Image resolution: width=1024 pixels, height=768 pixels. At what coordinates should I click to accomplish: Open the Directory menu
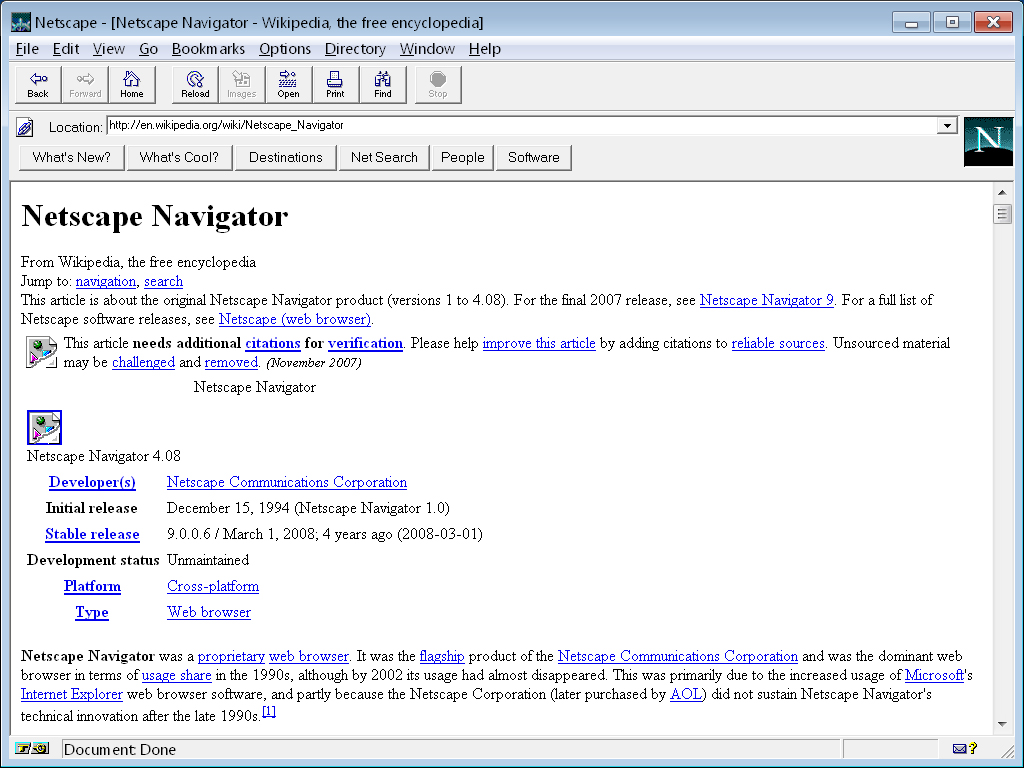tap(355, 49)
